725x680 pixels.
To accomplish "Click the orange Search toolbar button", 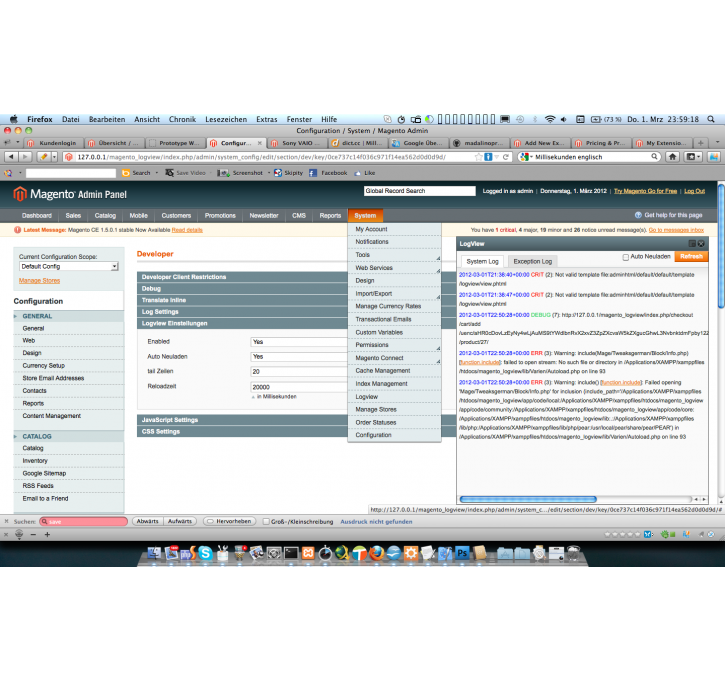I will tap(136, 173).
